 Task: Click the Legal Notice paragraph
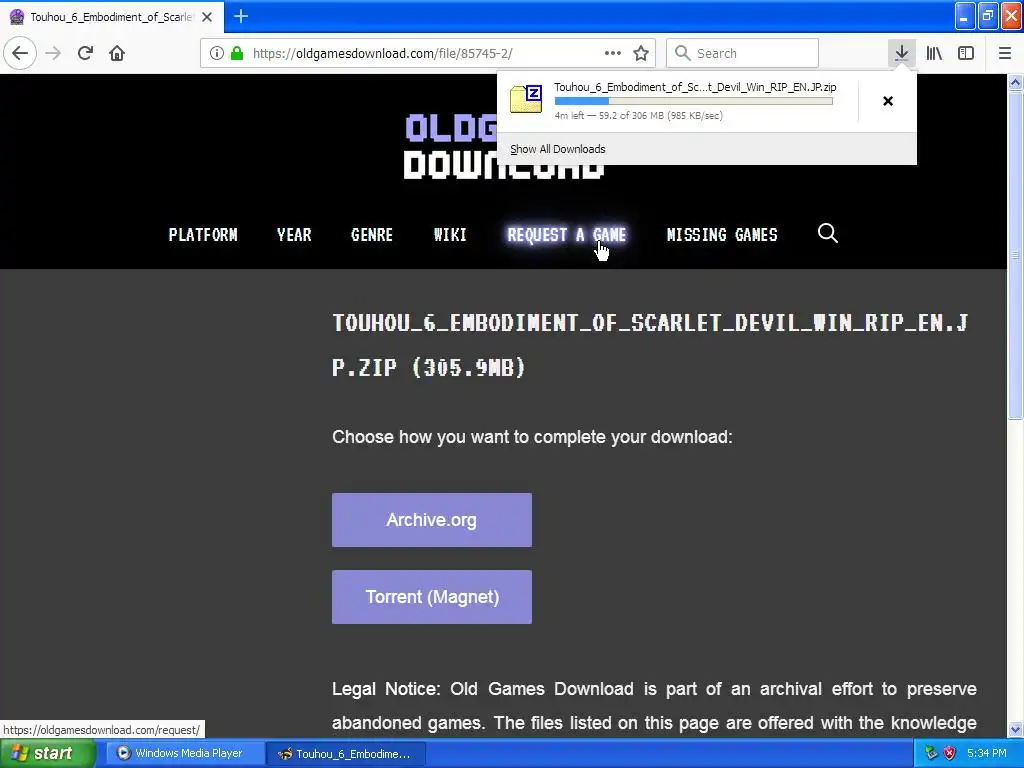coord(654,706)
